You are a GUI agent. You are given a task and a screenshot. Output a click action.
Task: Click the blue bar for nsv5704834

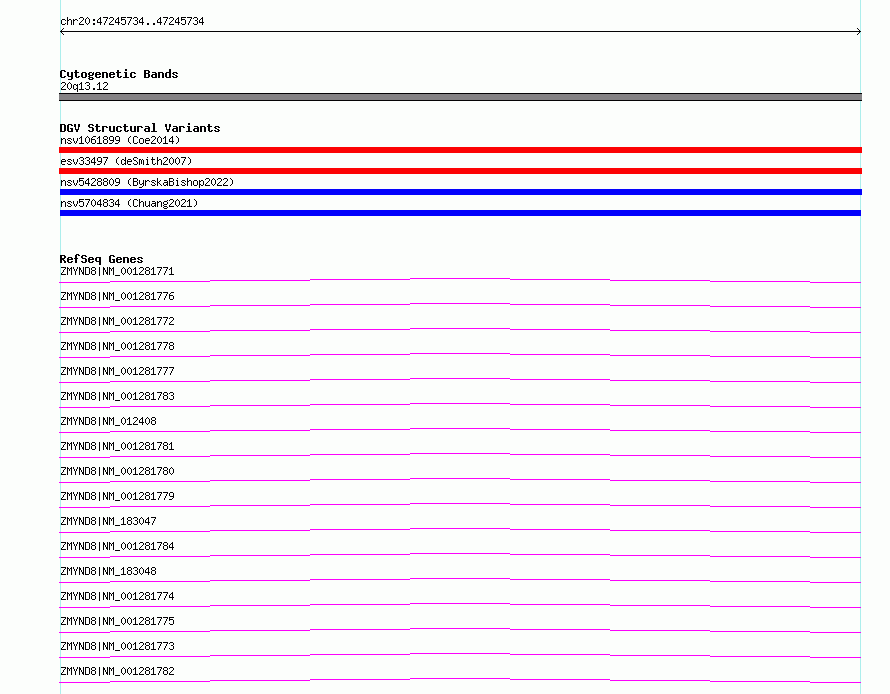(460, 213)
